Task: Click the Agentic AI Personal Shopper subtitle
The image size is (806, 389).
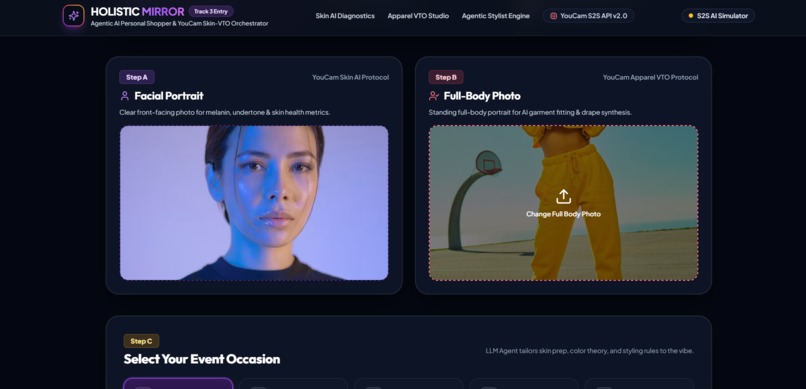Action: tap(179, 24)
